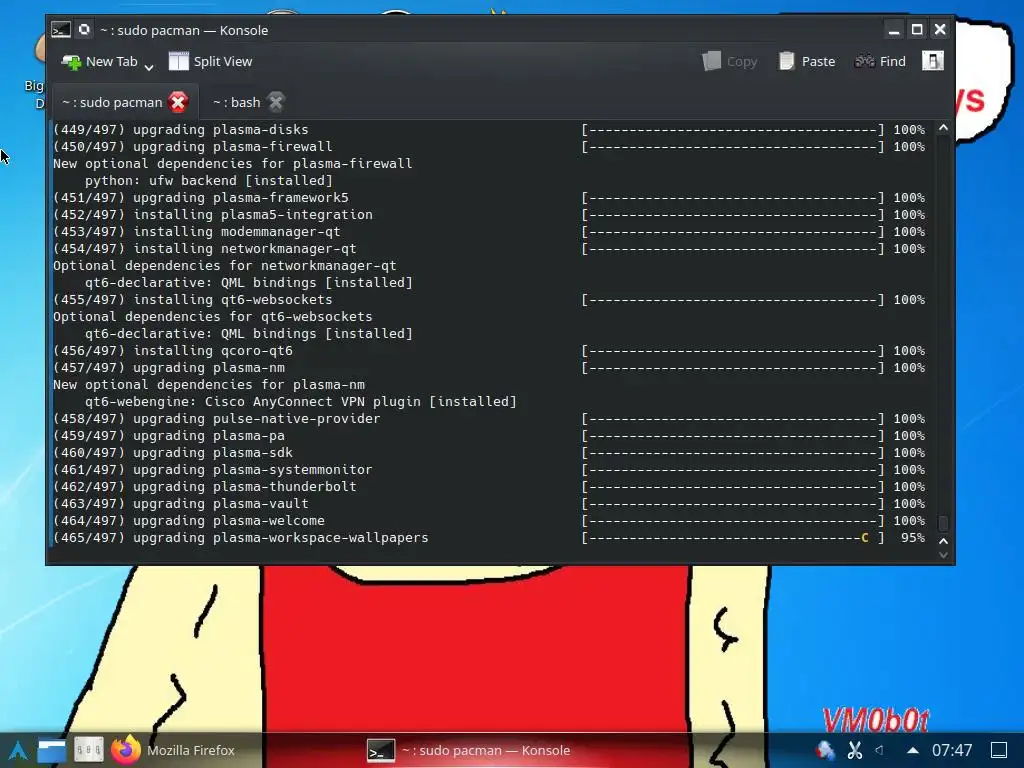The image size is (1024, 768).
Task: Open the clipboard scissors tray icon
Action: coord(855,750)
